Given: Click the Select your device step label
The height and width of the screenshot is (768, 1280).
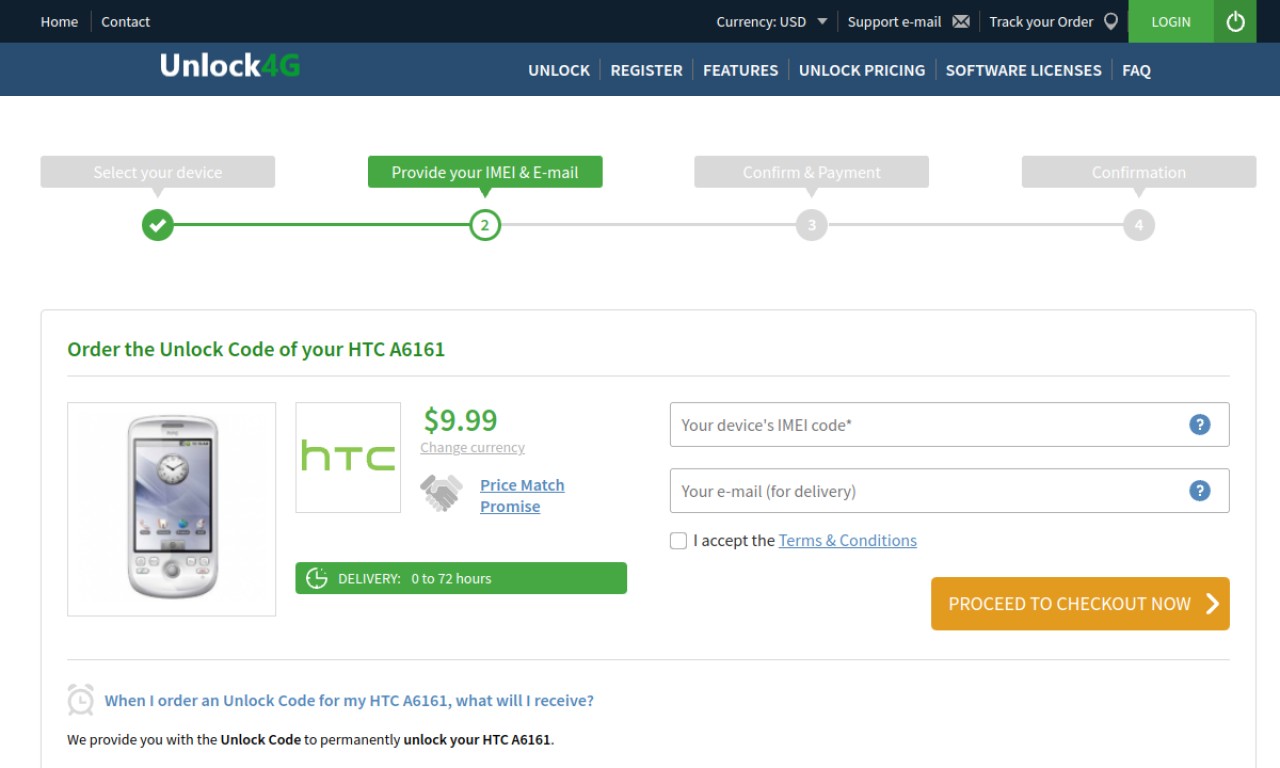Looking at the screenshot, I should pyautogui.click(x=158, y=172).
